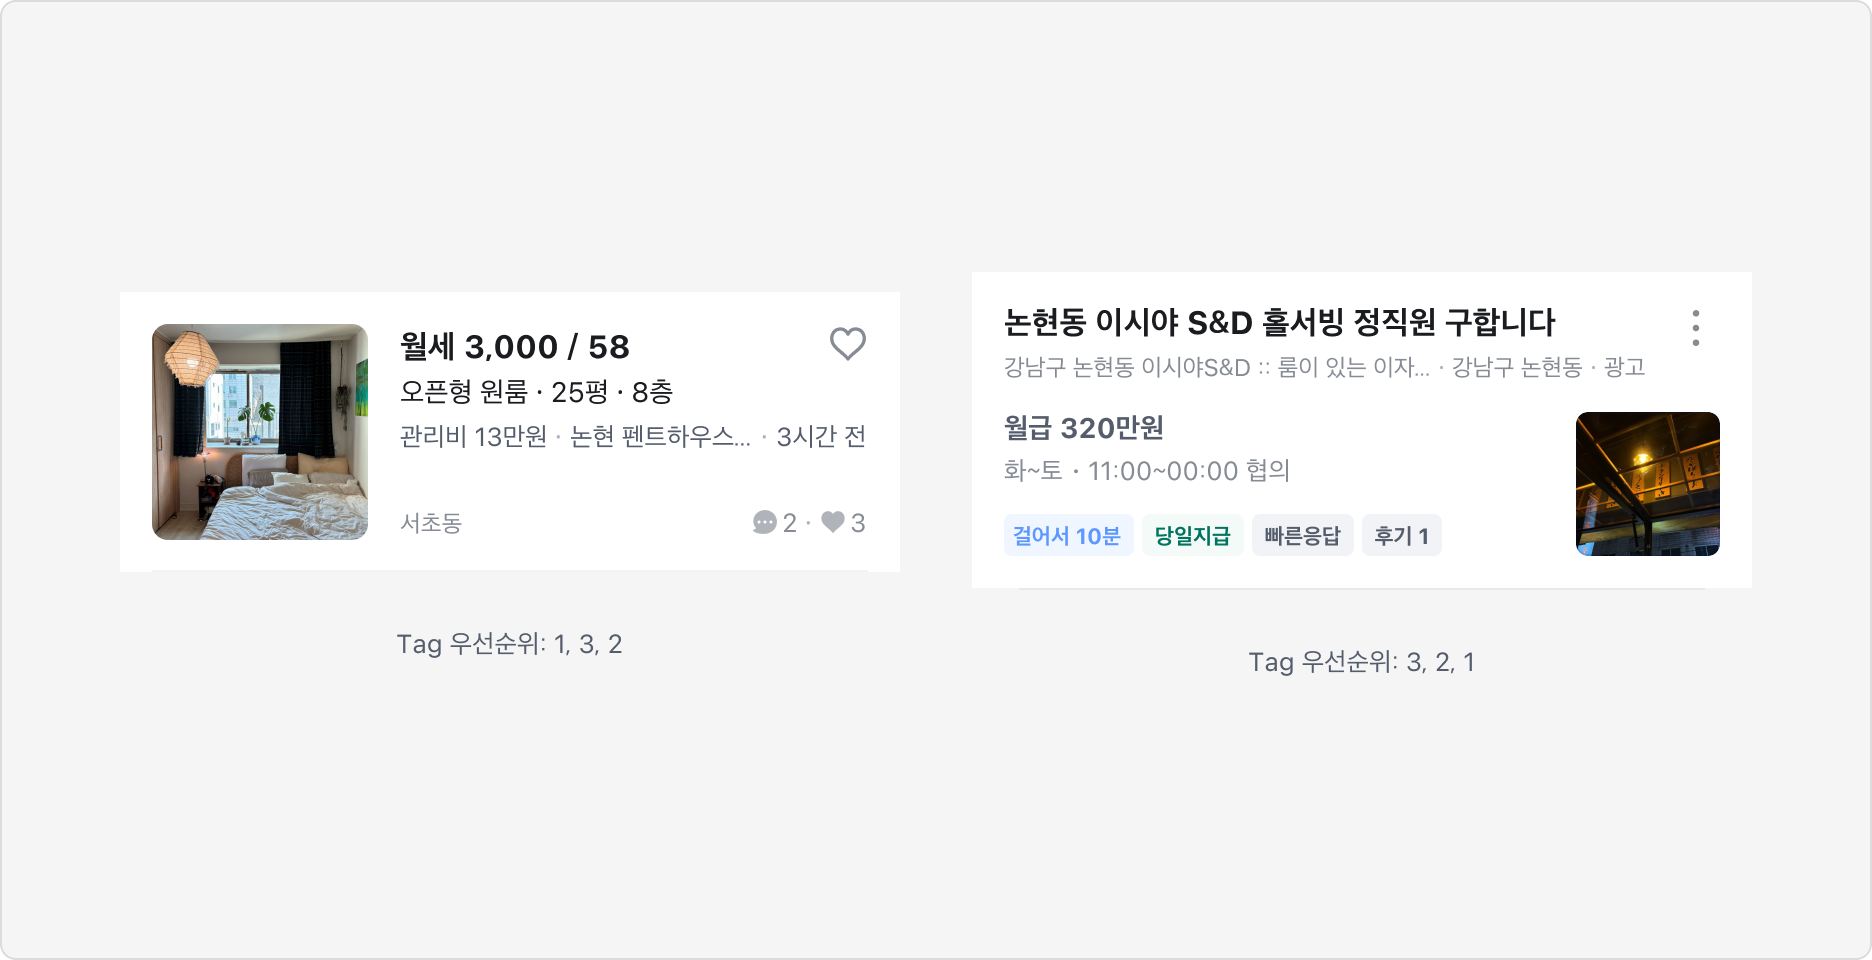This screenshot has width=1872, height=960.
Task: Open the 월세 3,000 / 58 listing
Action: click(x=513, y=347)
